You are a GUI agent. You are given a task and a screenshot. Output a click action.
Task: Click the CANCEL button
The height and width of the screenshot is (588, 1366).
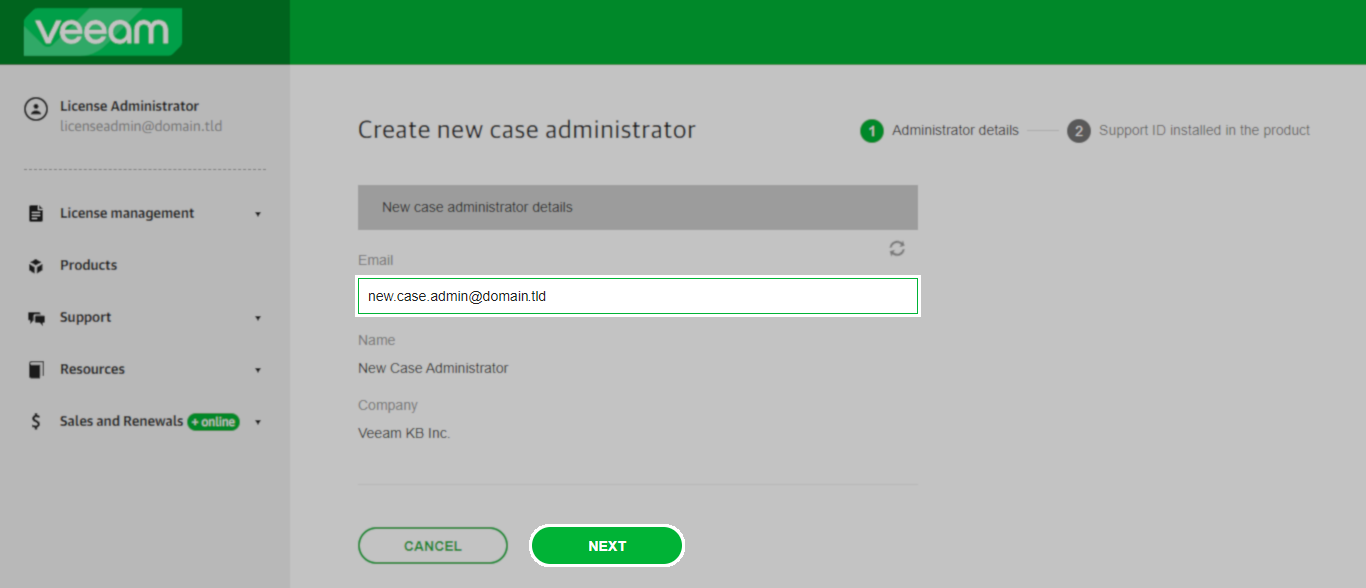[433, 546]
